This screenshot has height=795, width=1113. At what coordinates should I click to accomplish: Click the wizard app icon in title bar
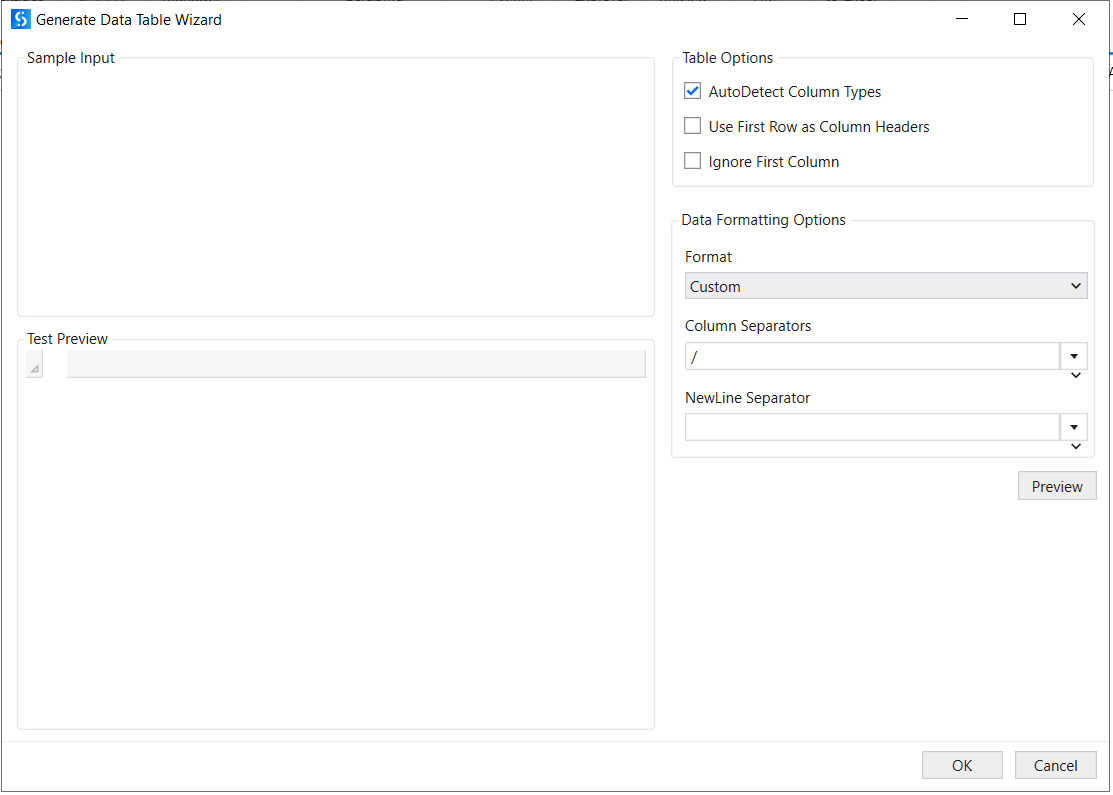pos(20,19)
